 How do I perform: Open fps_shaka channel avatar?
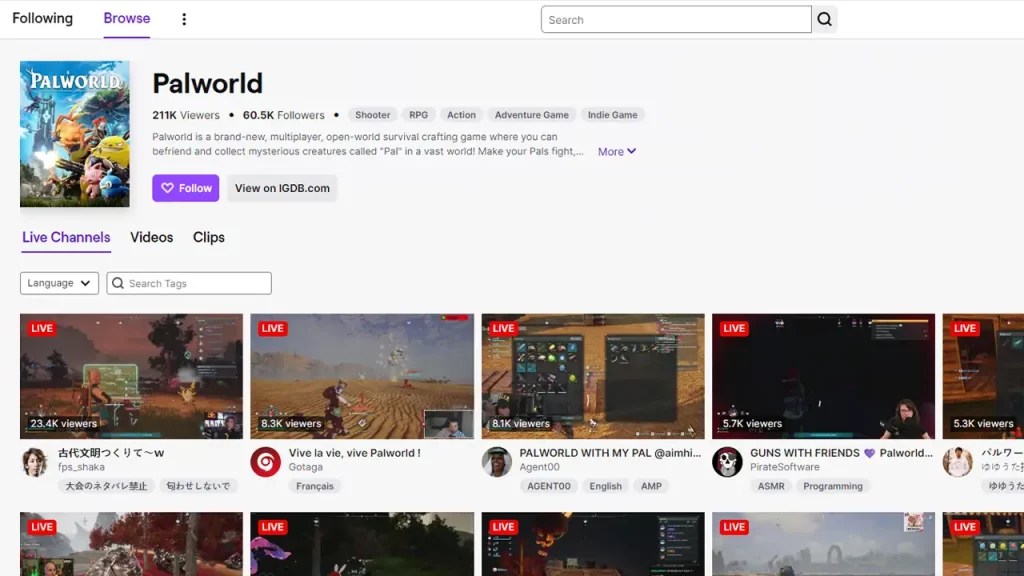point(35,462)
